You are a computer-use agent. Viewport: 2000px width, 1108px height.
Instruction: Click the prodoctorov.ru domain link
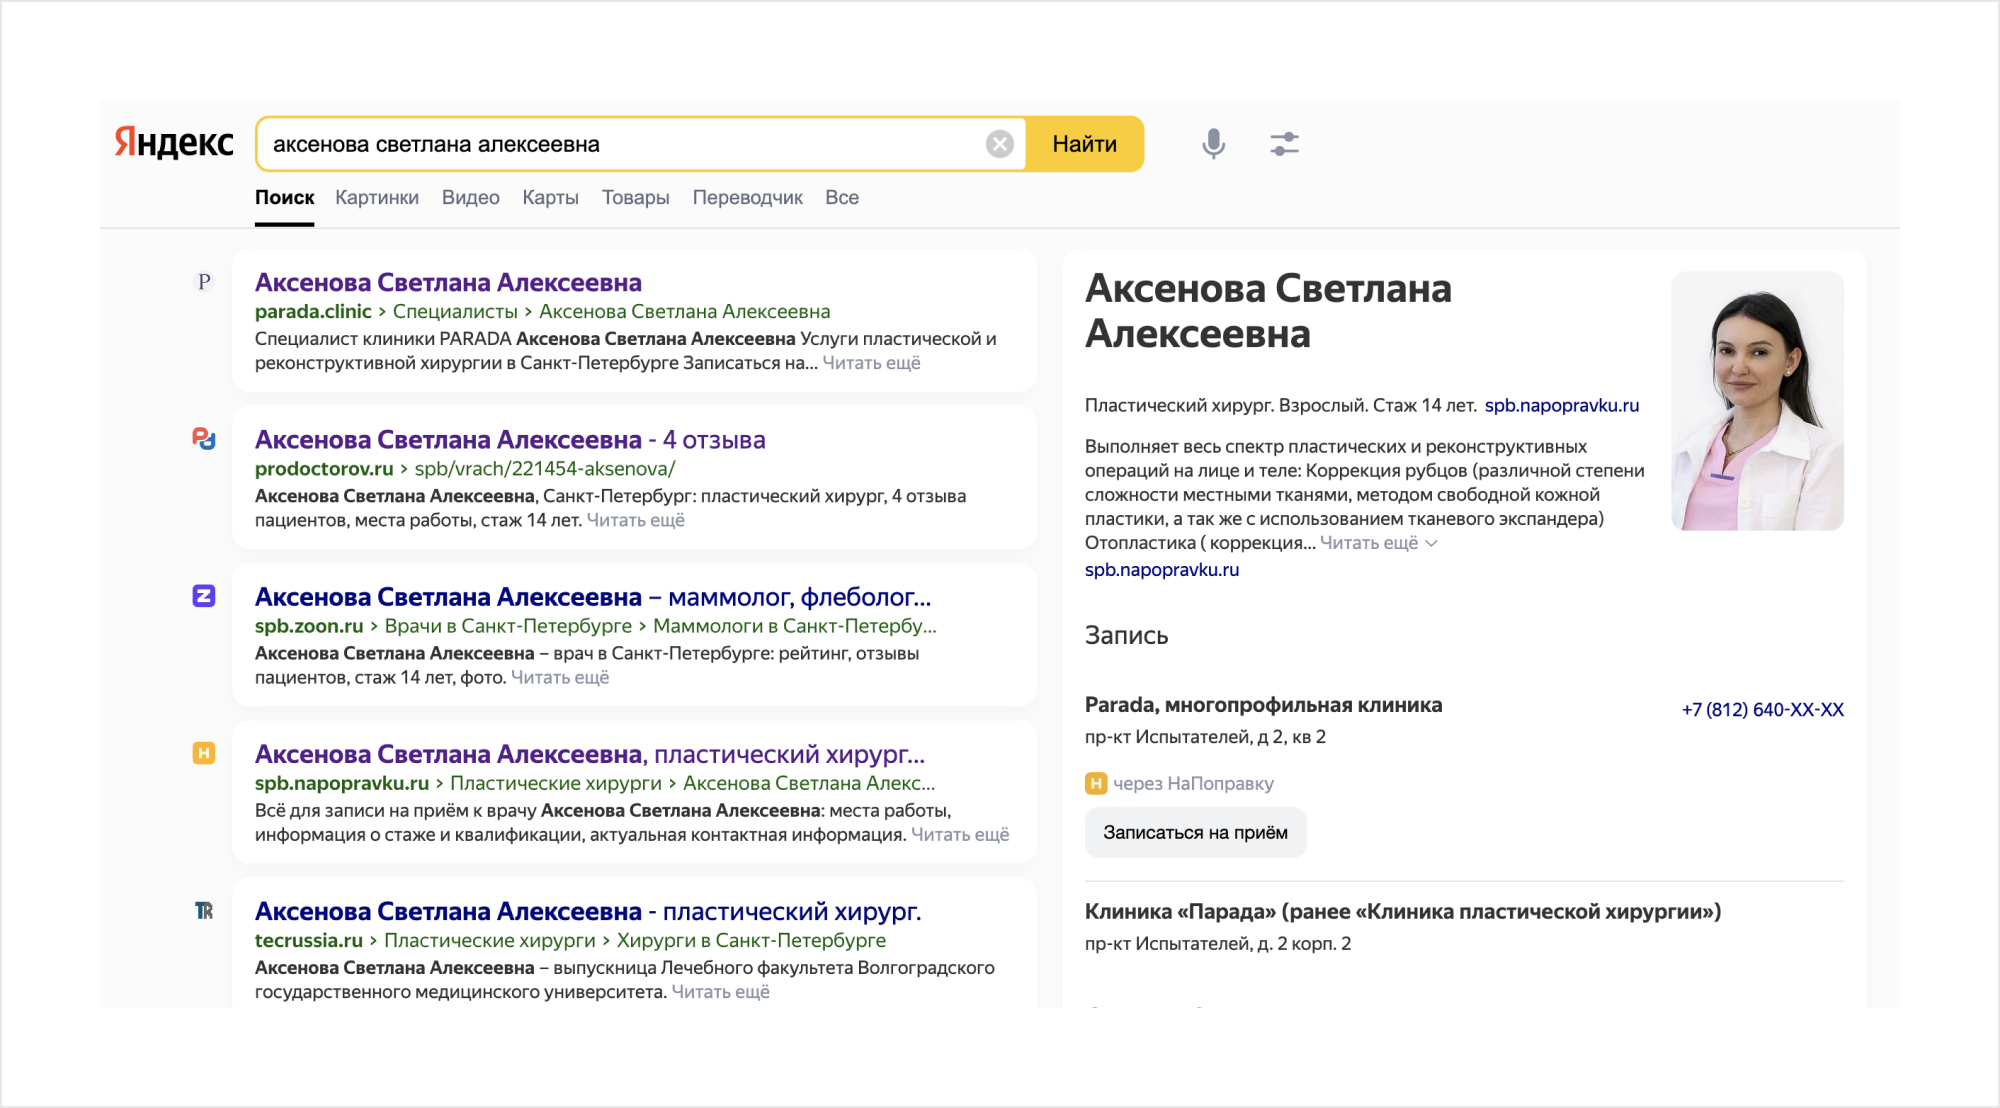click(x=324, y=468)
